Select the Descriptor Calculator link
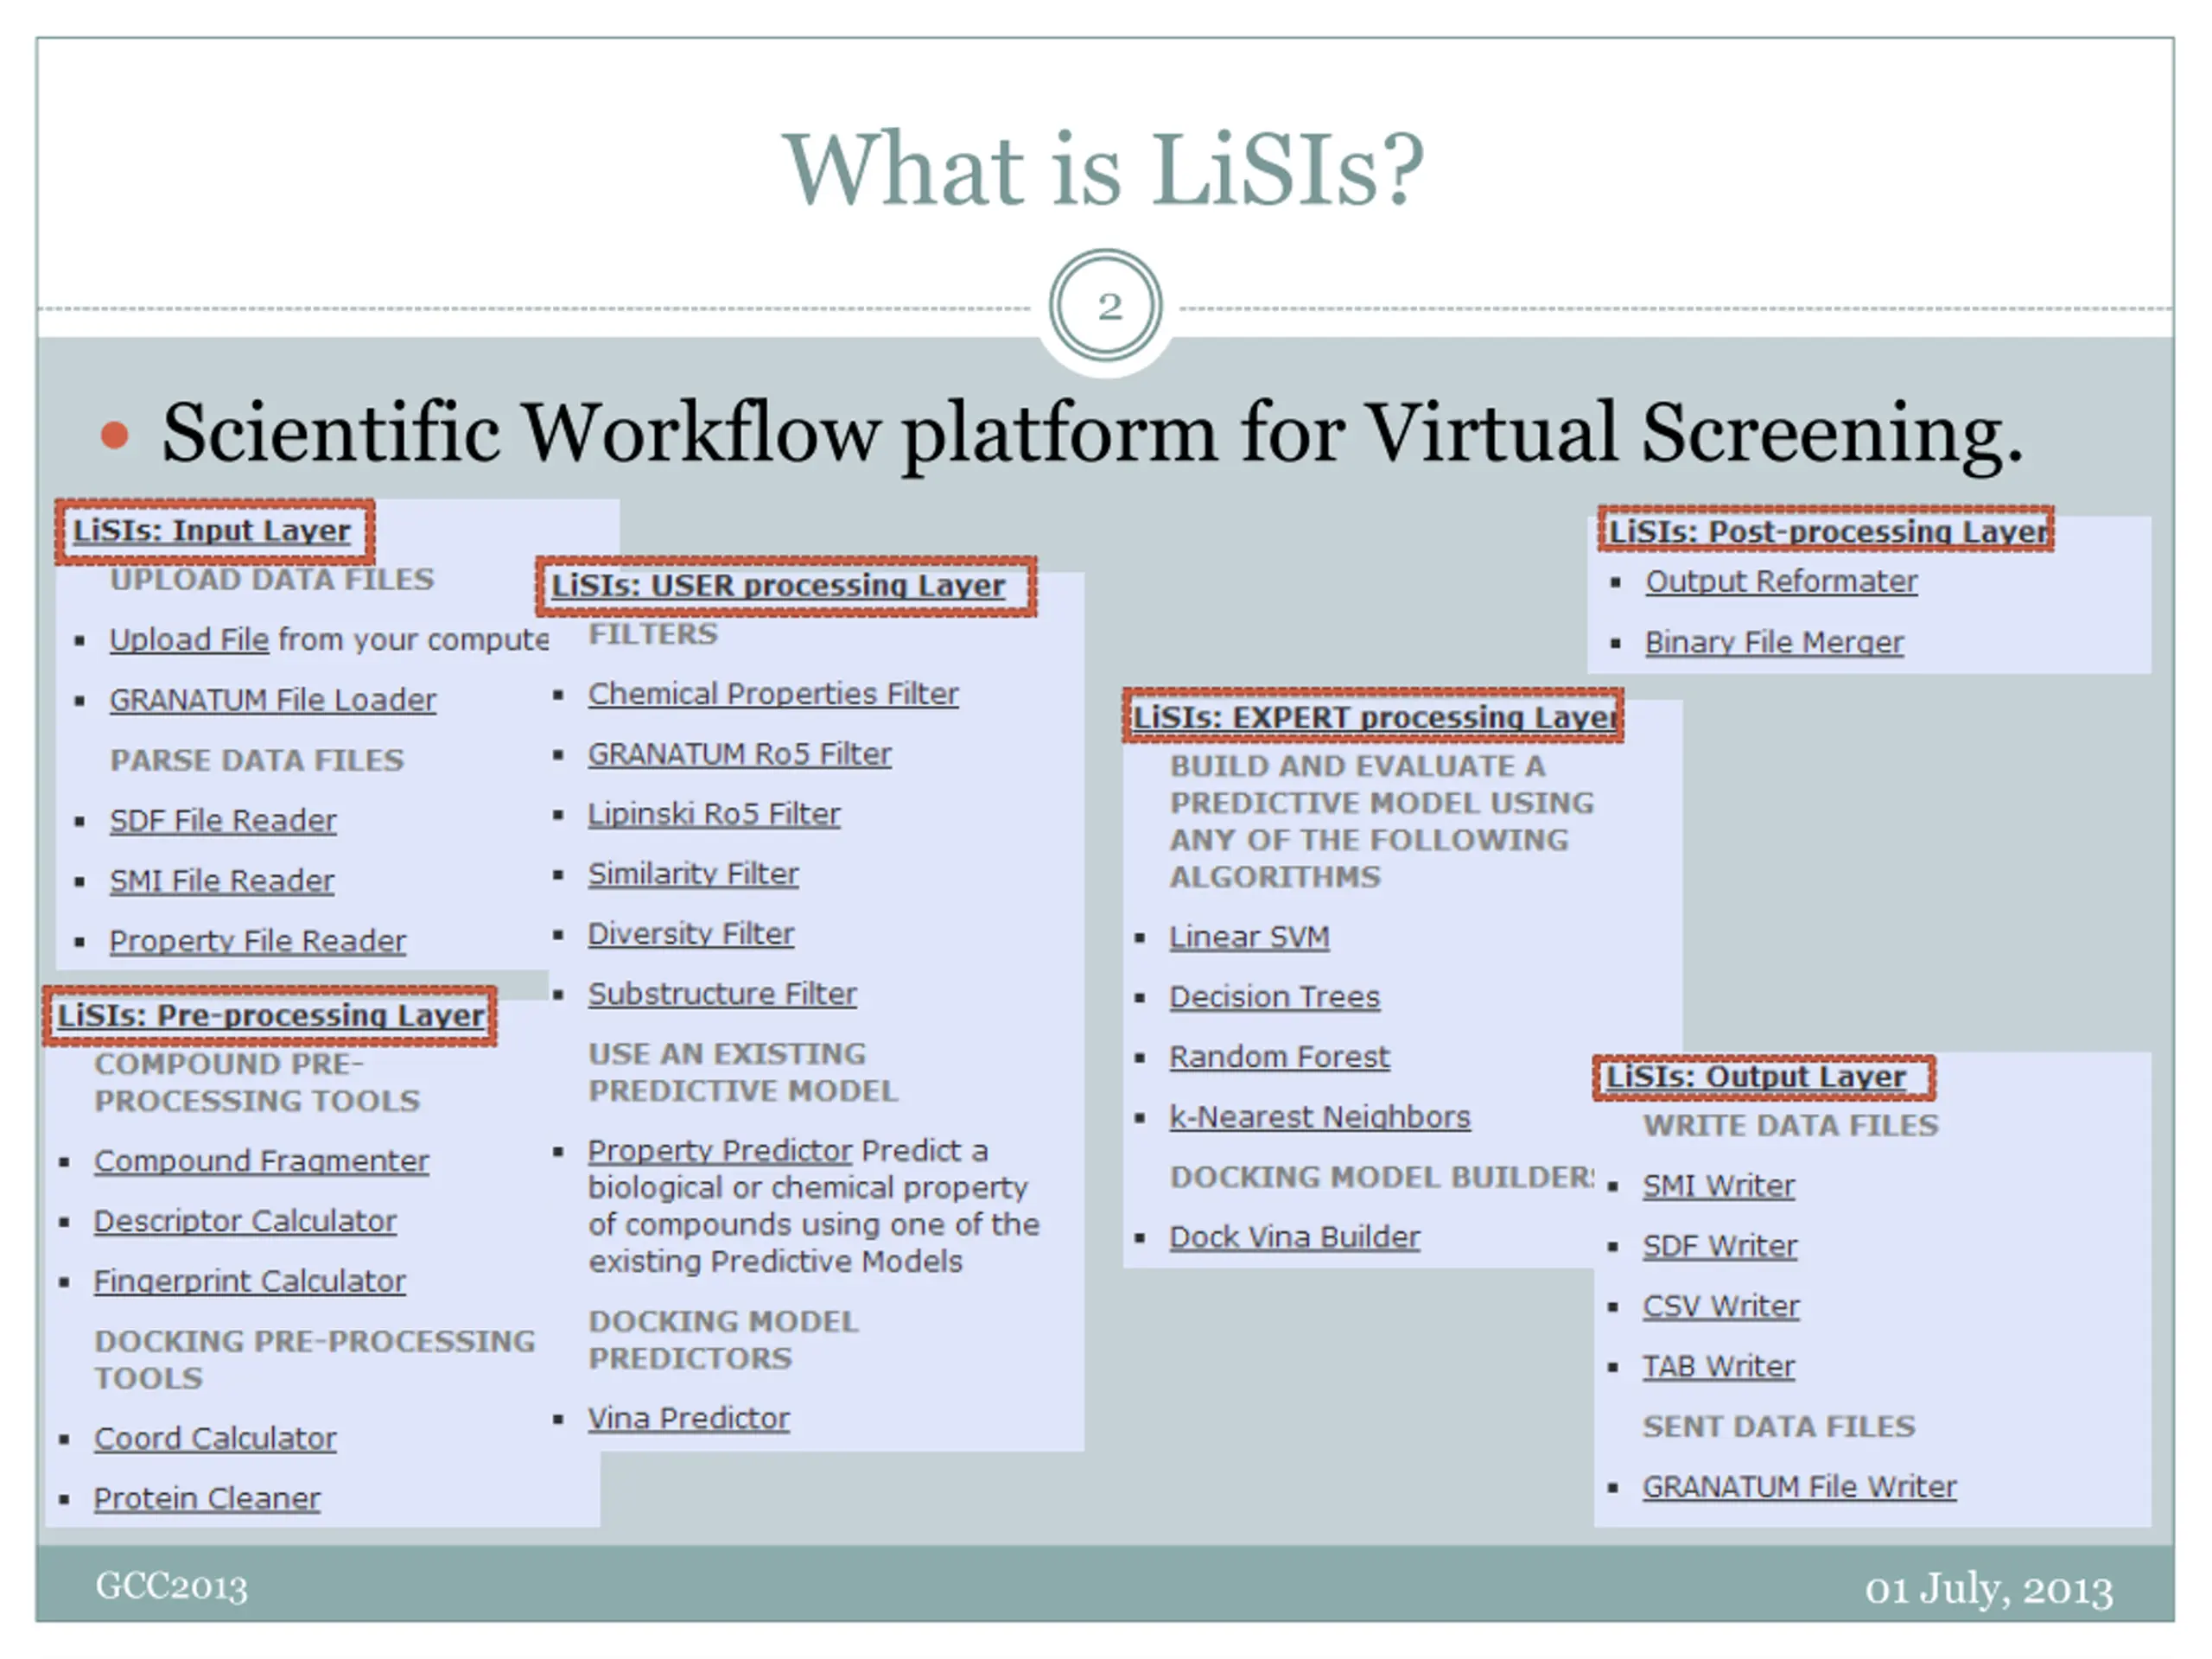 click(x=245, y=1221)
